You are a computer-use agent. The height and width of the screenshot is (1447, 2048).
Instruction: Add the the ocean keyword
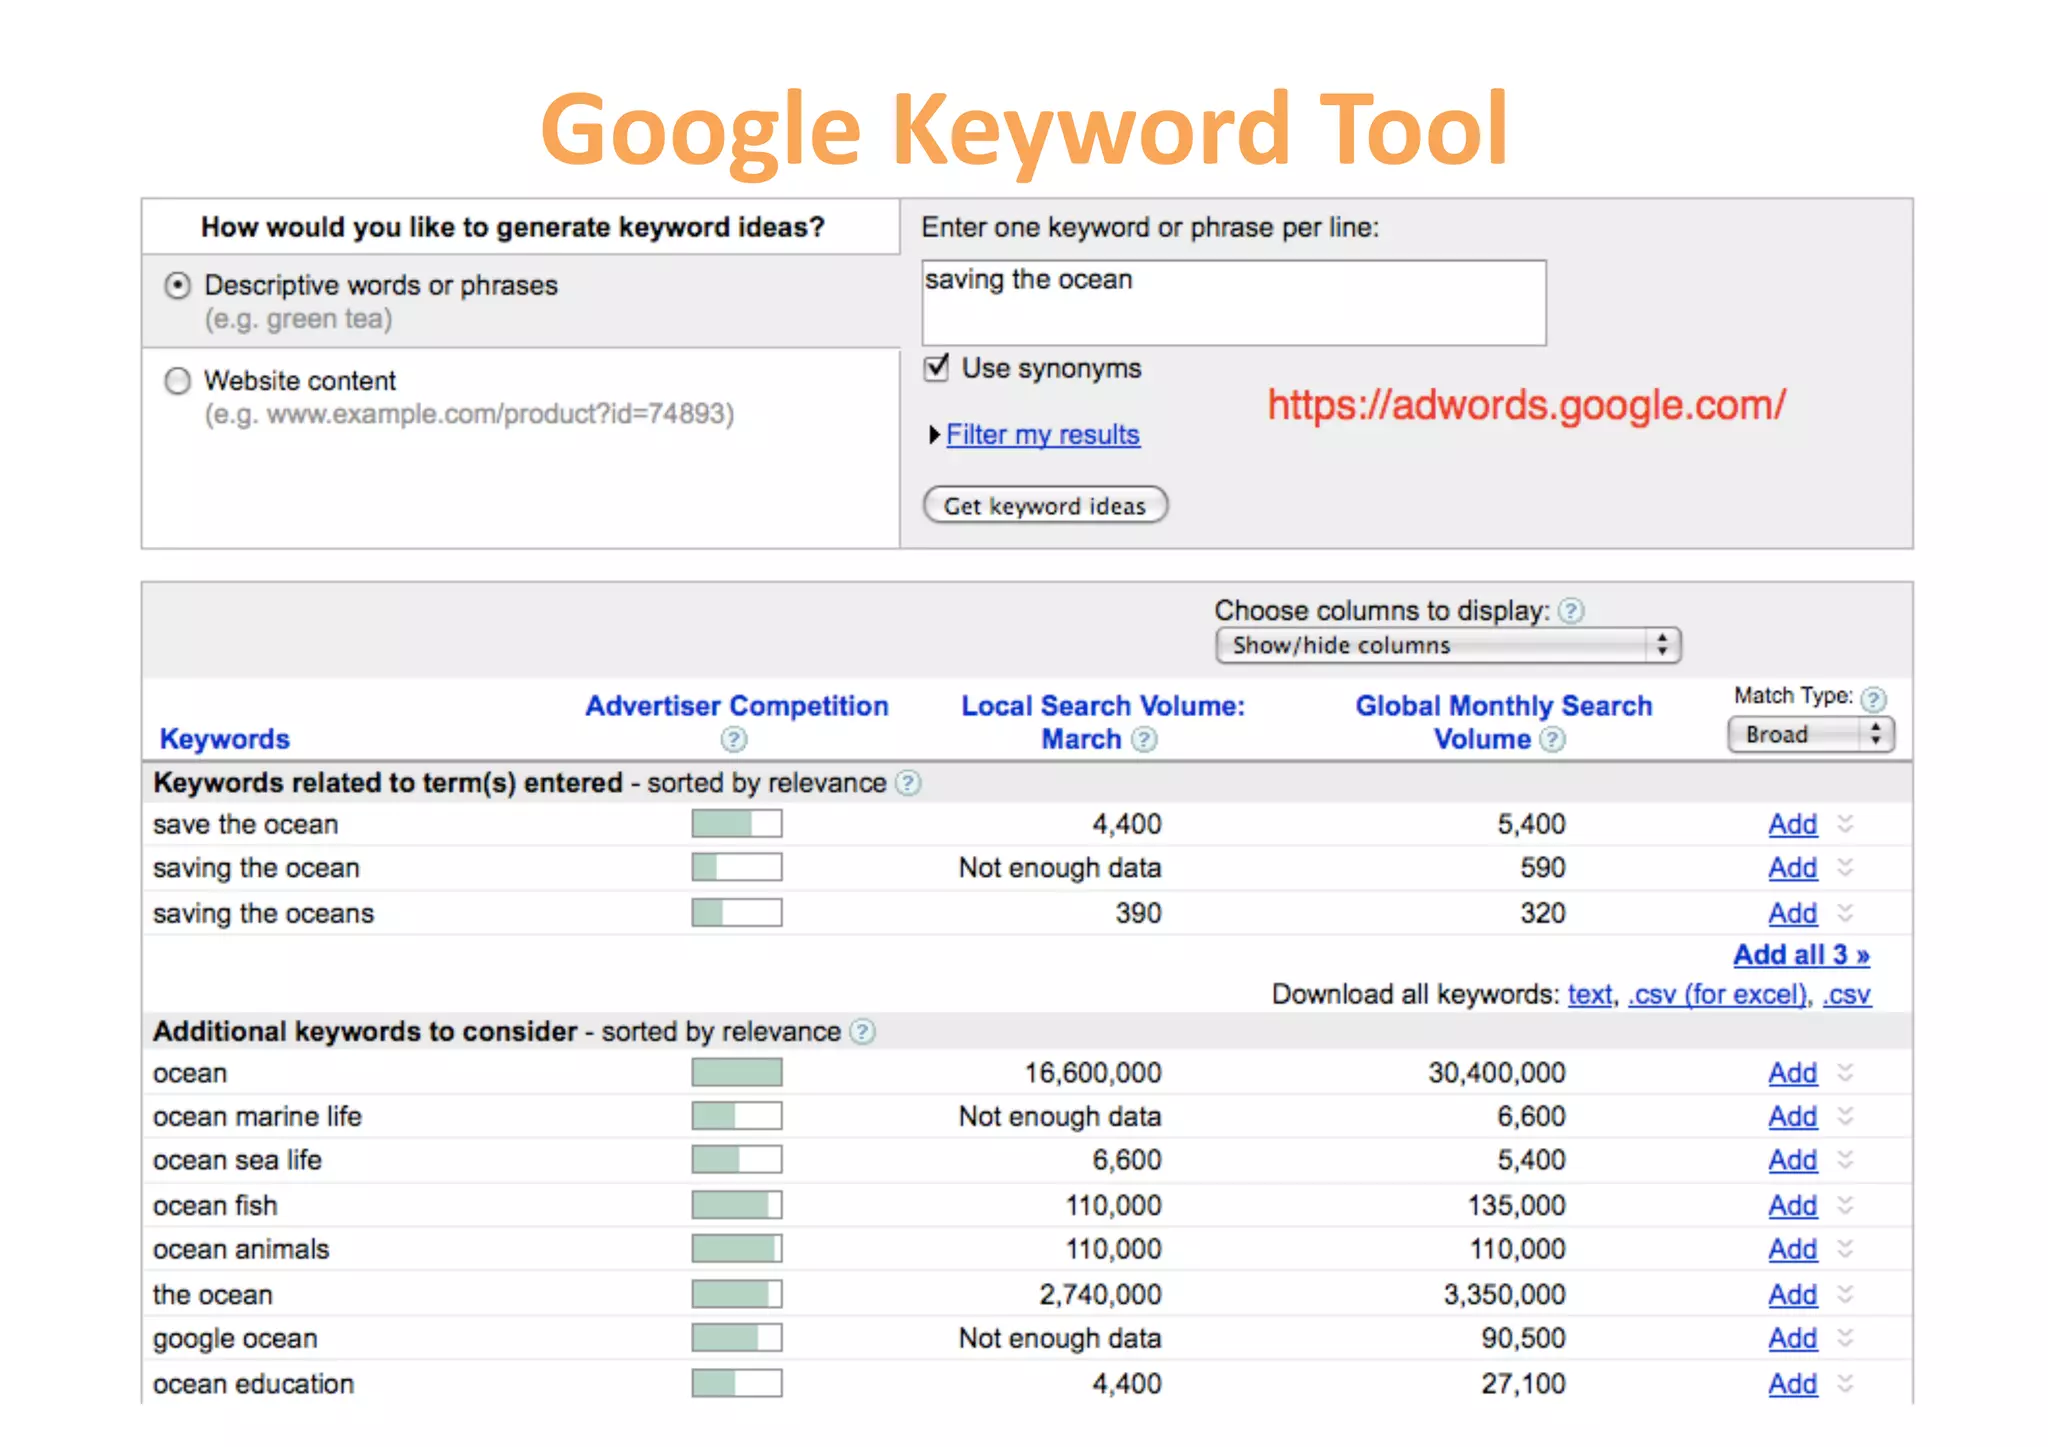coord(1792,1295)
